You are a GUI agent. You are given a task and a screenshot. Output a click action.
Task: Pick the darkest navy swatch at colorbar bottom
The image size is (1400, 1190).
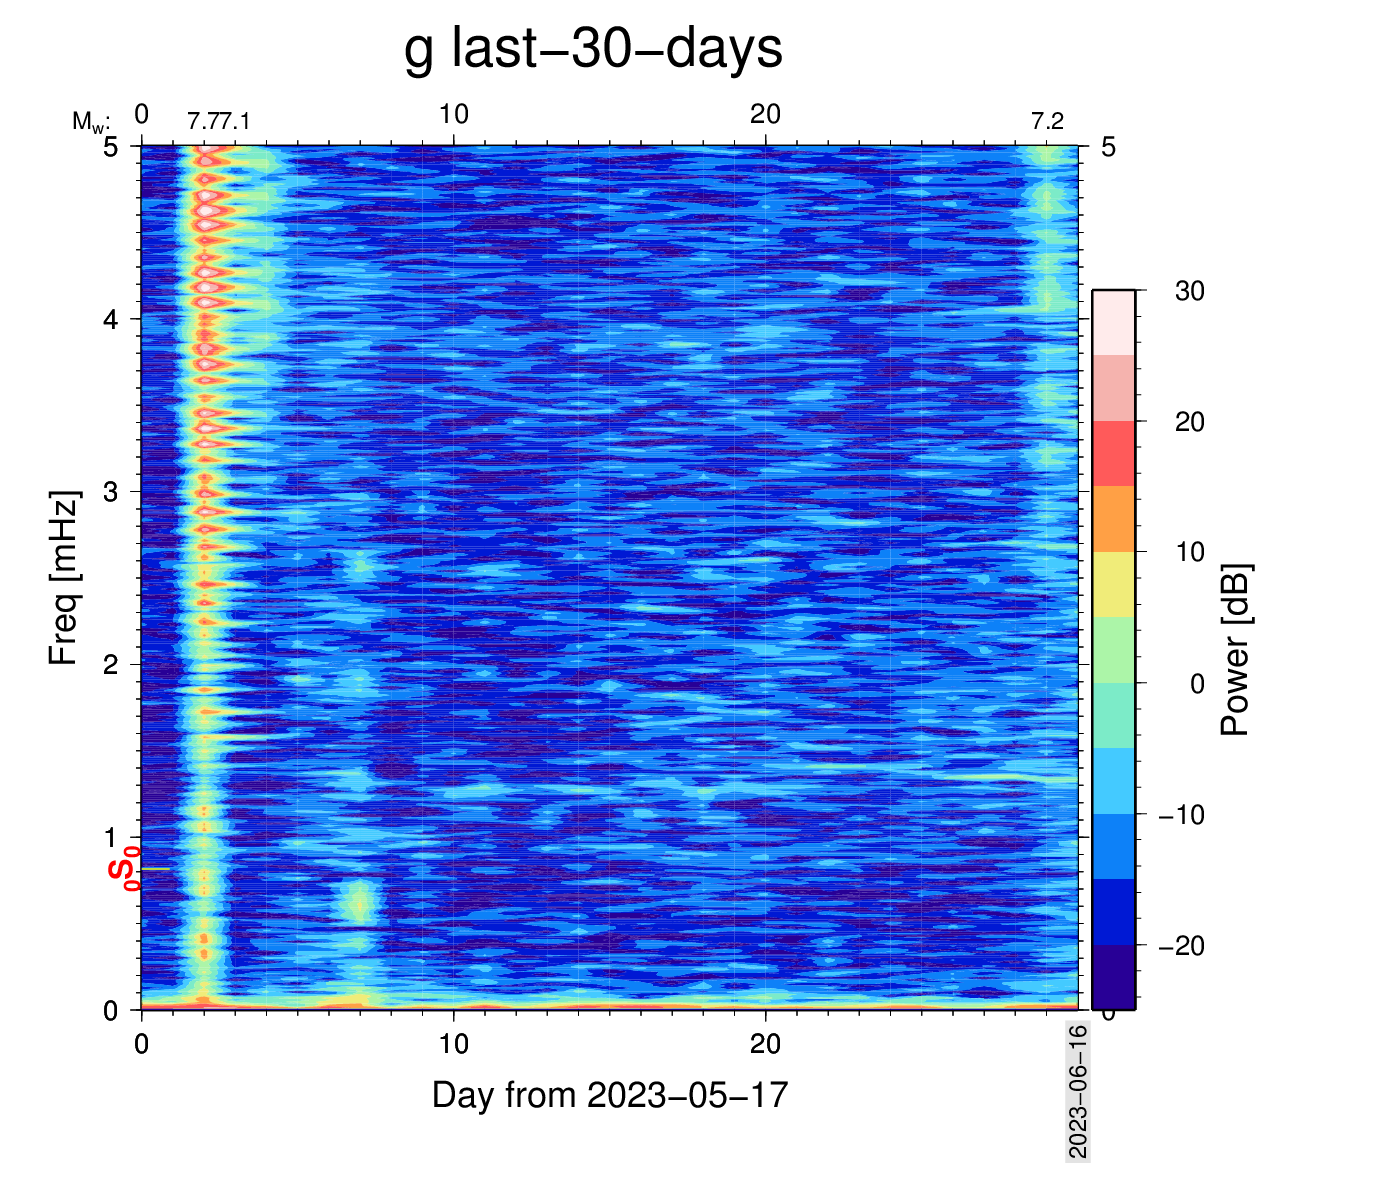[x=1113, y=977]
